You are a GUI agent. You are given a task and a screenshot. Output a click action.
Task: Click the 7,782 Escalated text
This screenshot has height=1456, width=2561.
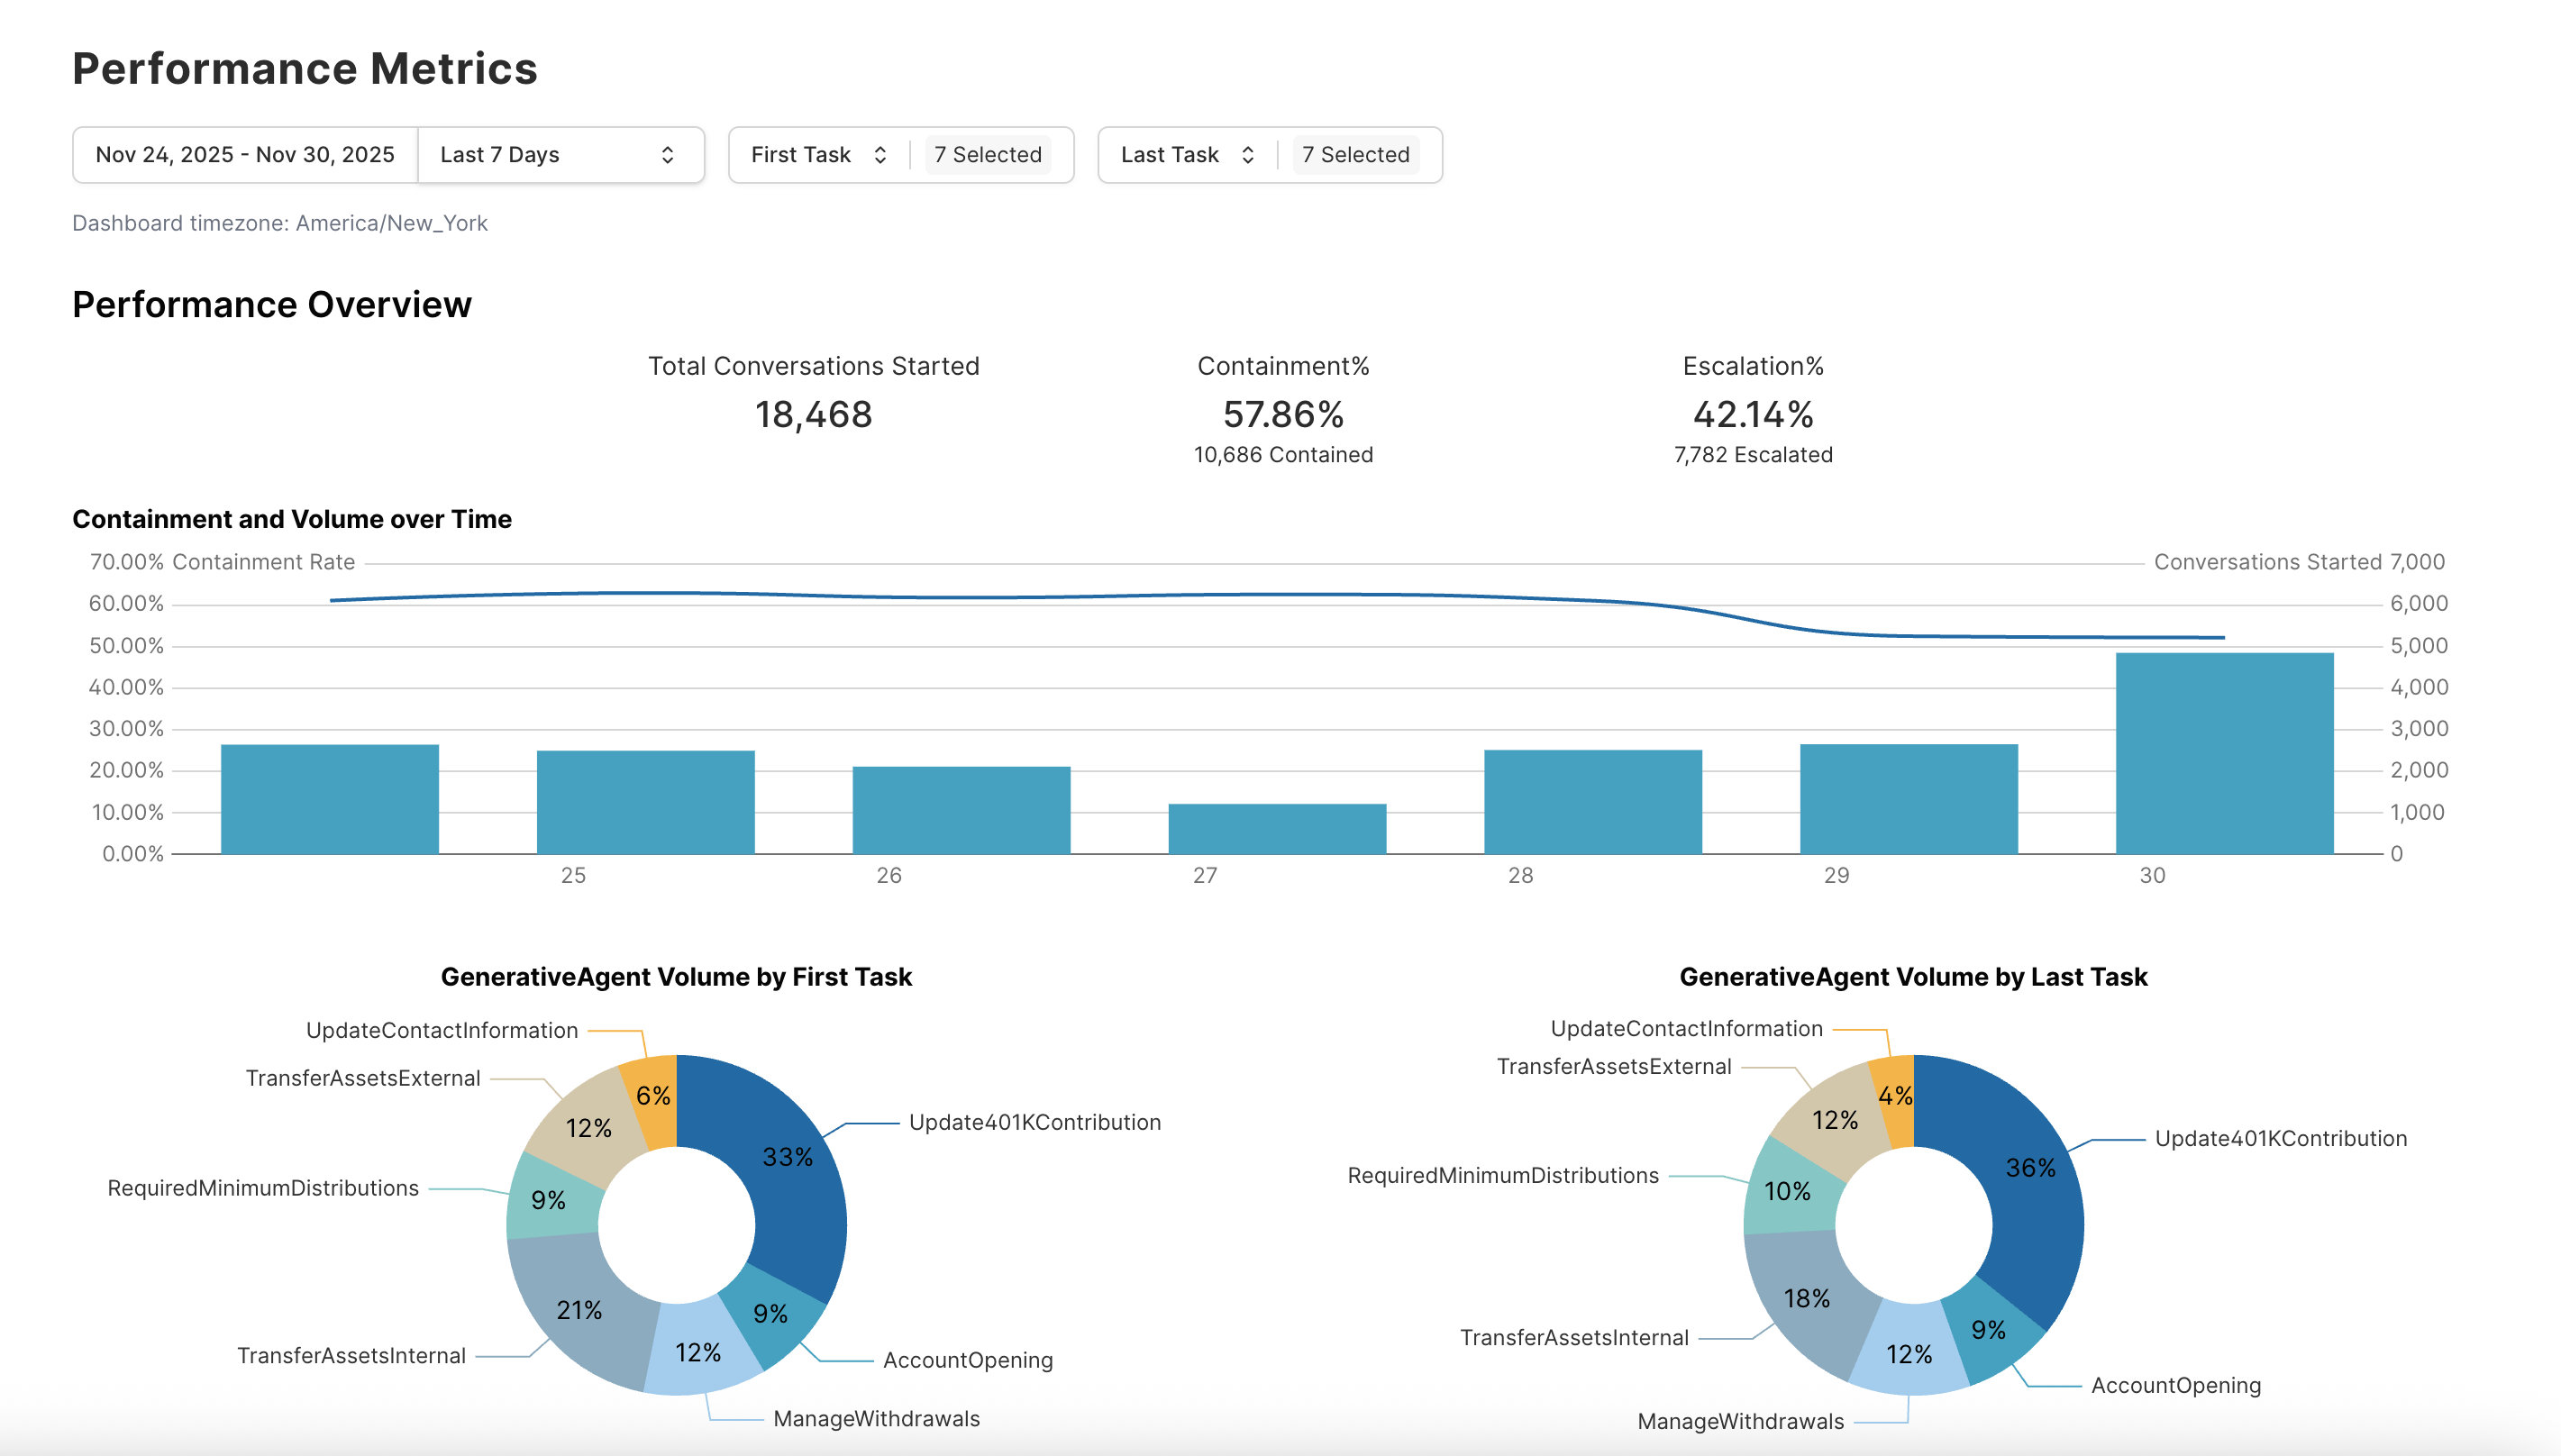1753,455
